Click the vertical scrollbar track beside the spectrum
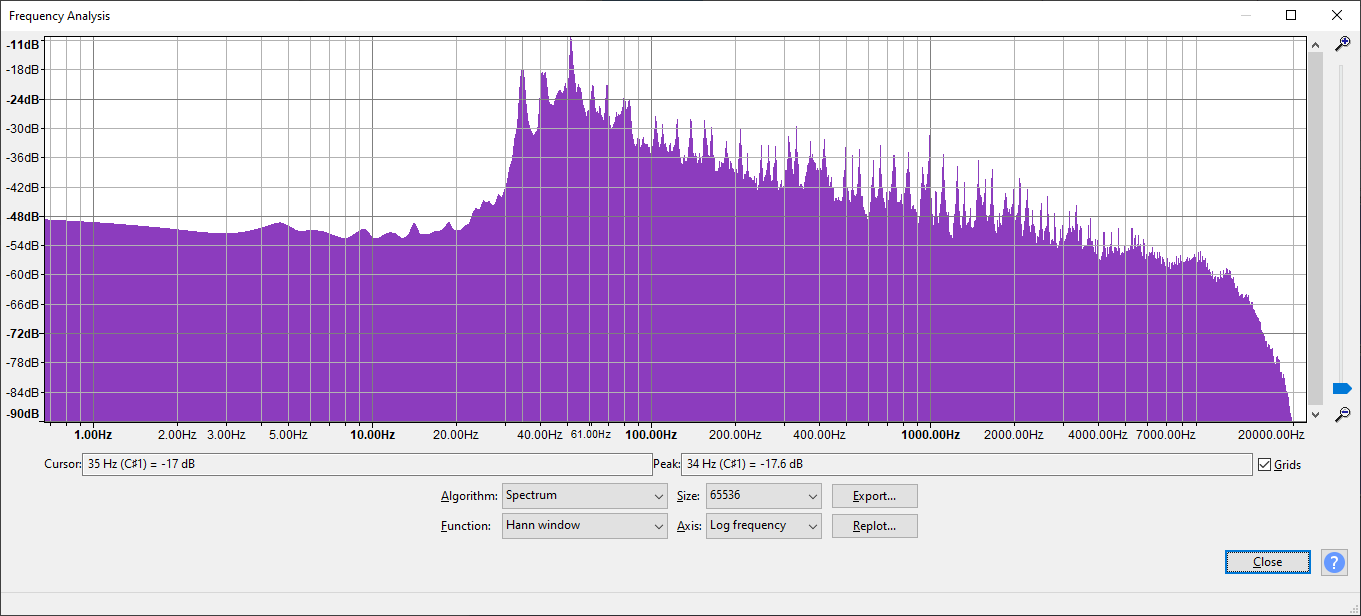 point(1315,228)
